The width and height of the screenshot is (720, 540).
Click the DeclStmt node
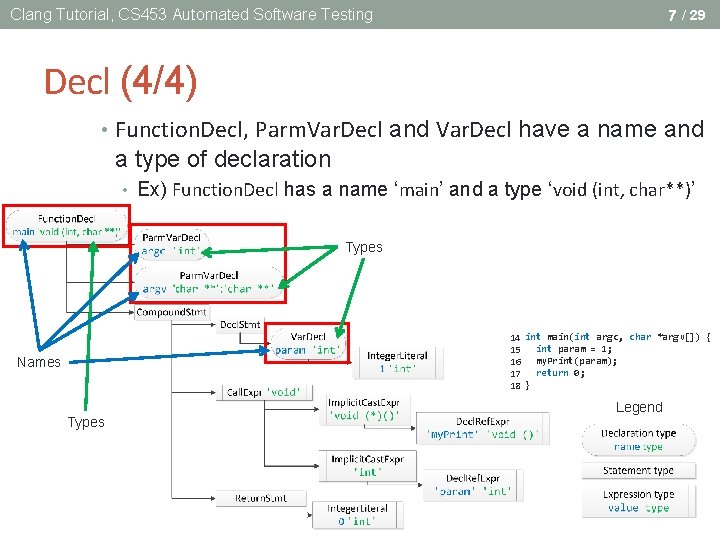point(240,325)
